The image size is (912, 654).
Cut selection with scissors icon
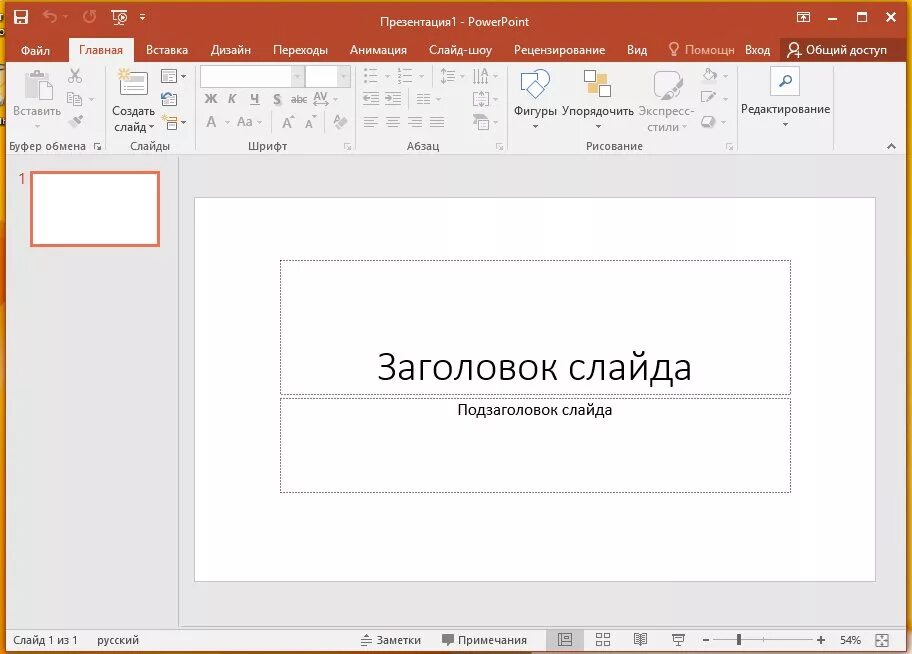pyautogui.click(x=75, y=76)
